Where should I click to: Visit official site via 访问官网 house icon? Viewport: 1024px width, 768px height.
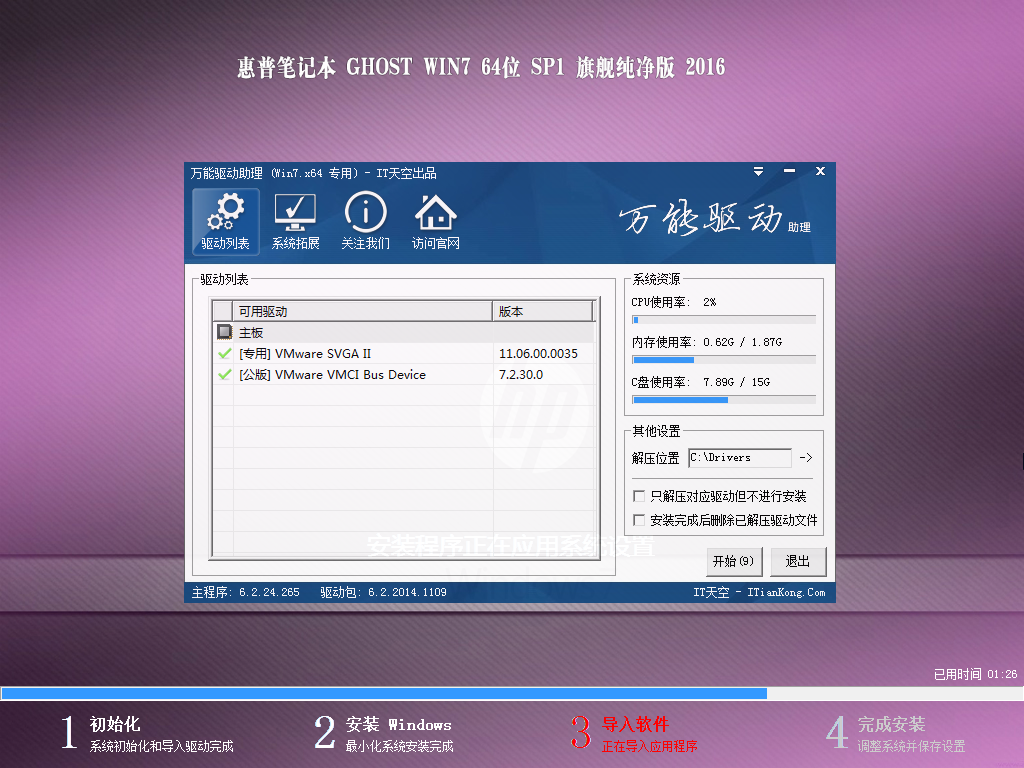click(x=436, y=221)
